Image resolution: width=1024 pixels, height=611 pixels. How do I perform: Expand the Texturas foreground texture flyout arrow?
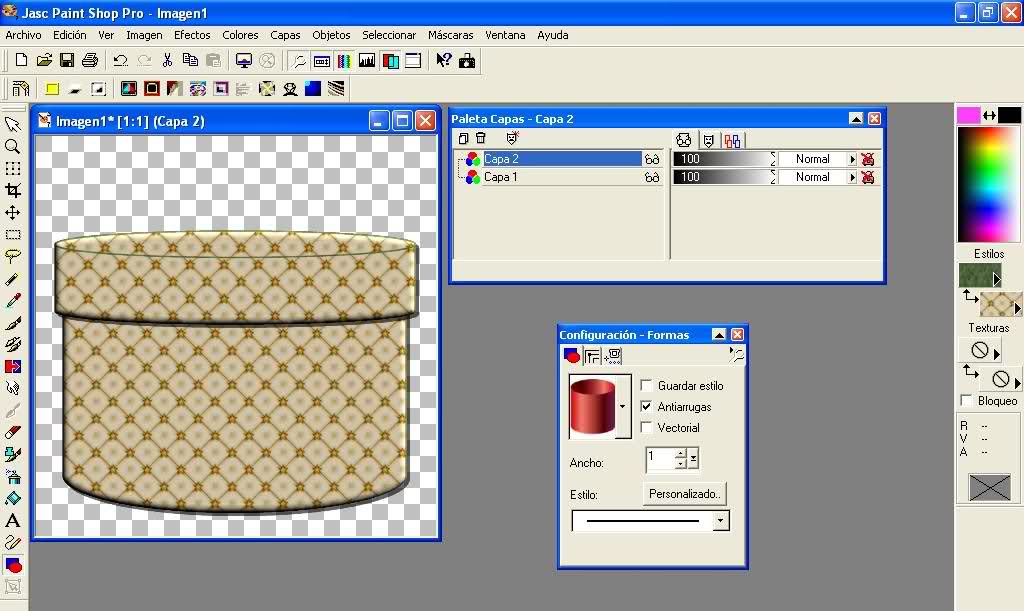996,354
